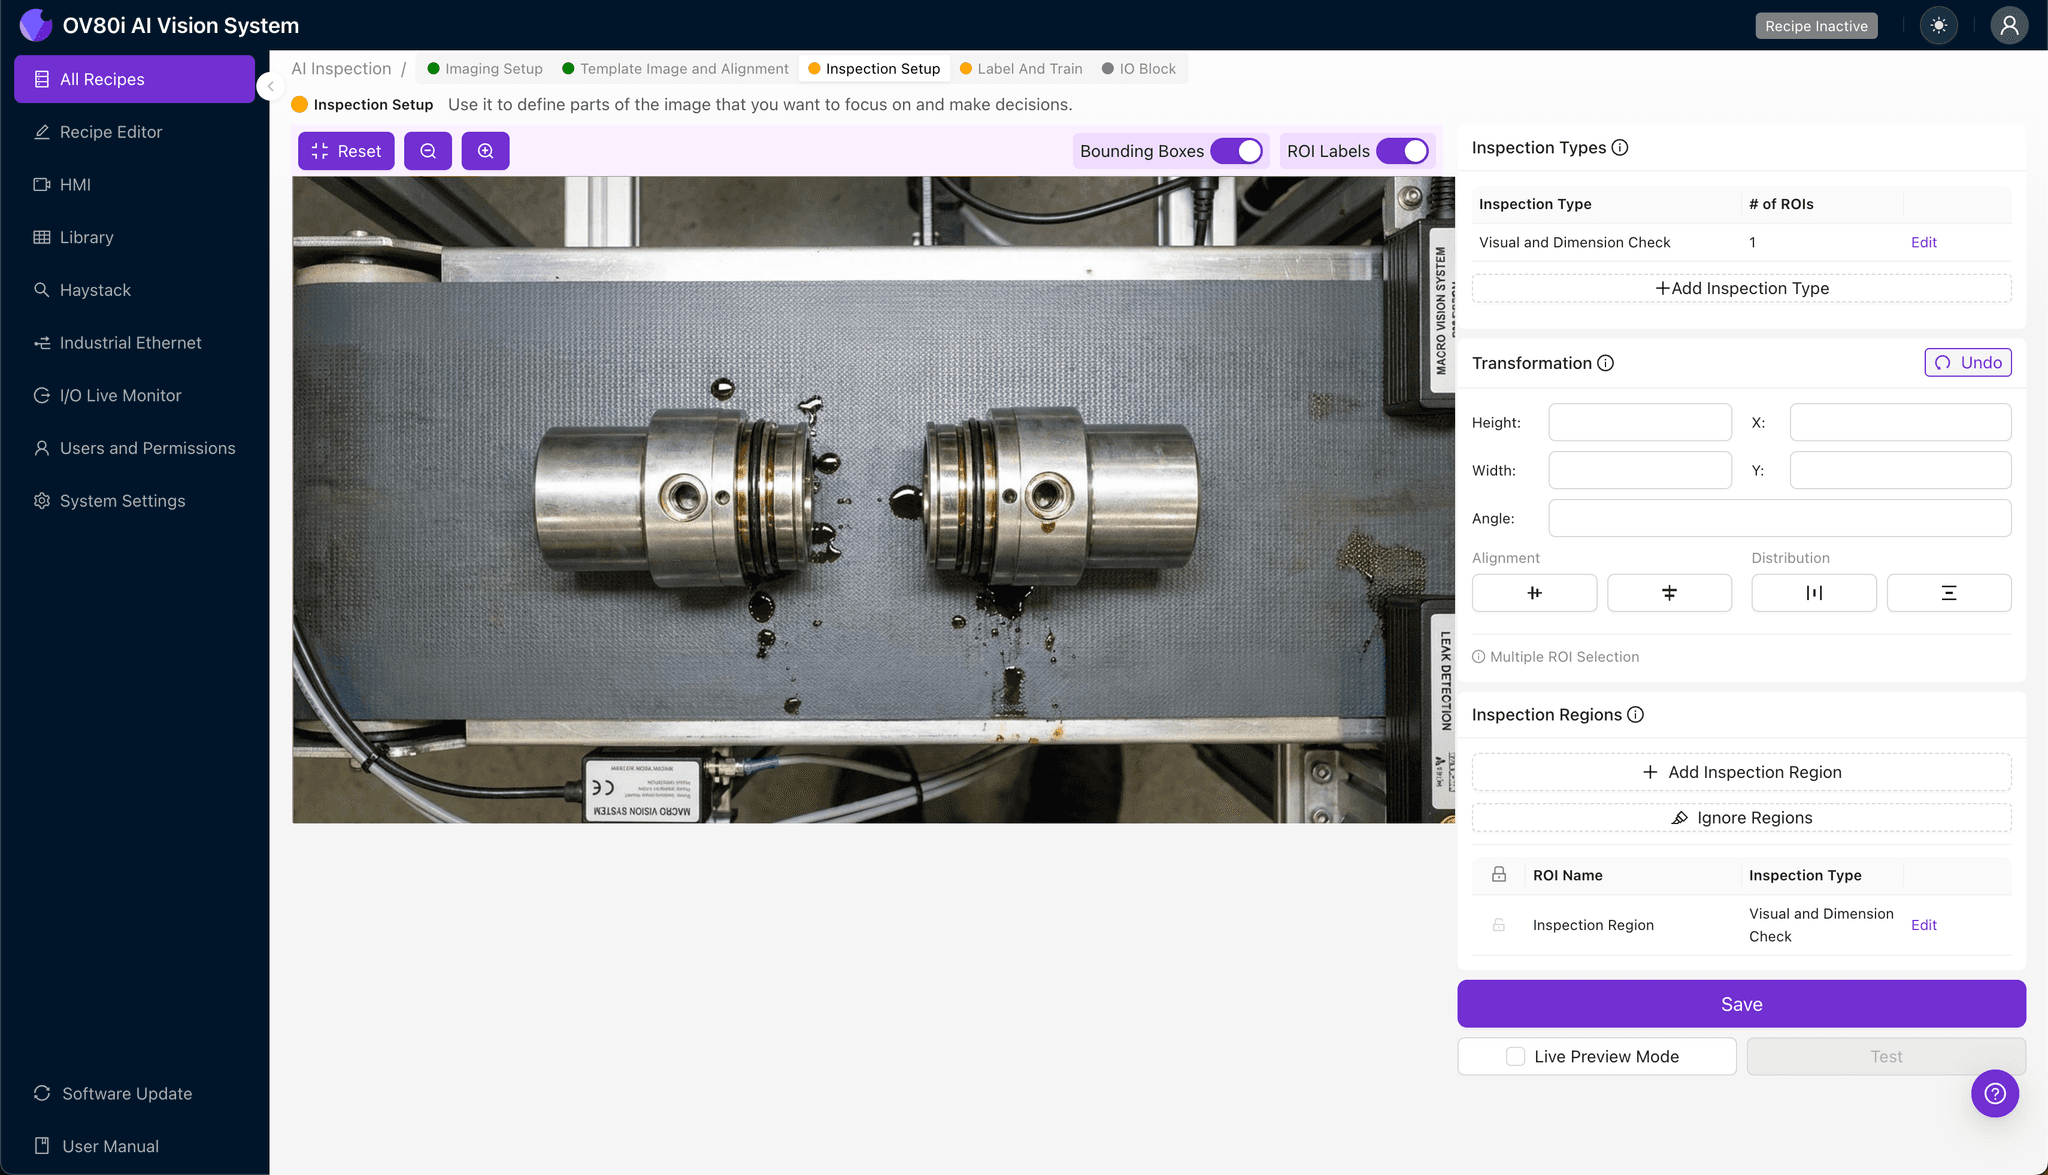This screenshot has height=1175, width=2048.
Task: Select the vertical alignment icon under Alignment
Action: click(x=1669, y=592)
